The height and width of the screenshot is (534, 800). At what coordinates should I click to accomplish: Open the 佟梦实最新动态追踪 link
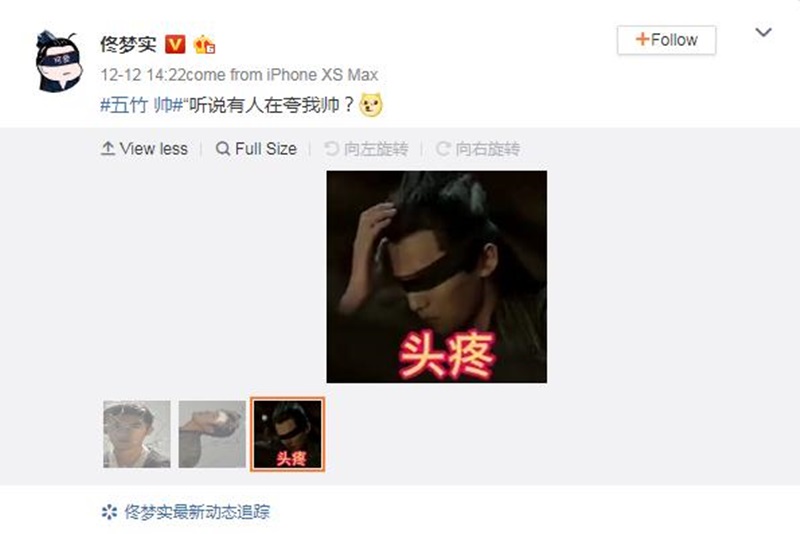pos(197,512)
